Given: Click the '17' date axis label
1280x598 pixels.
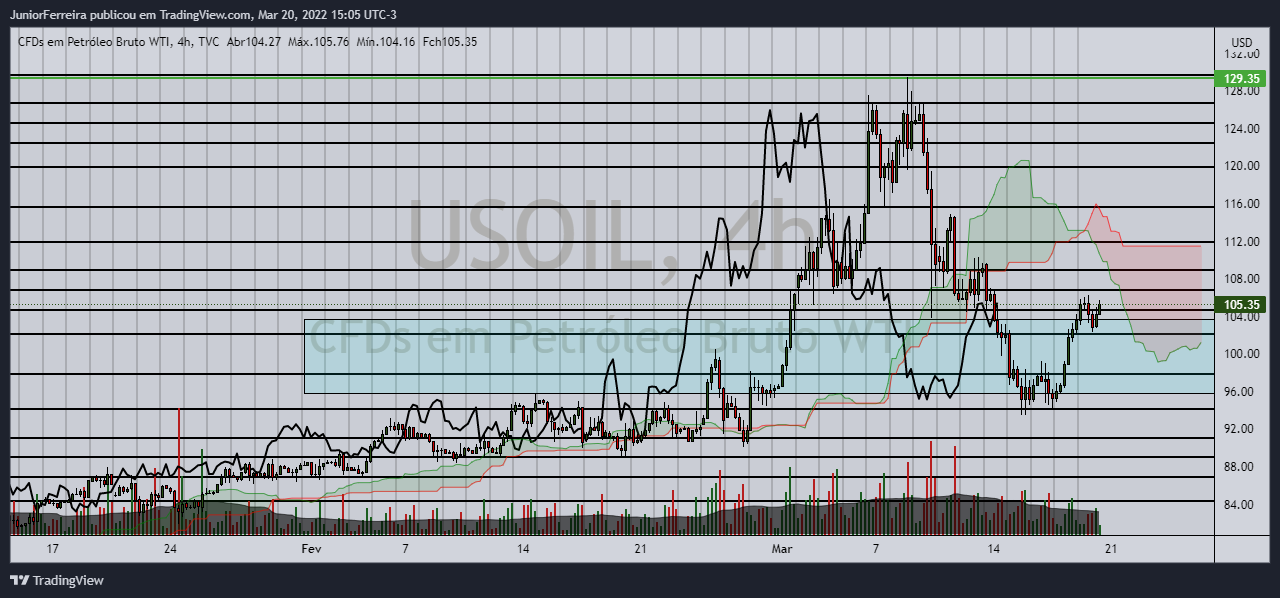Looking at the screenshot, I should click(53, 549).
